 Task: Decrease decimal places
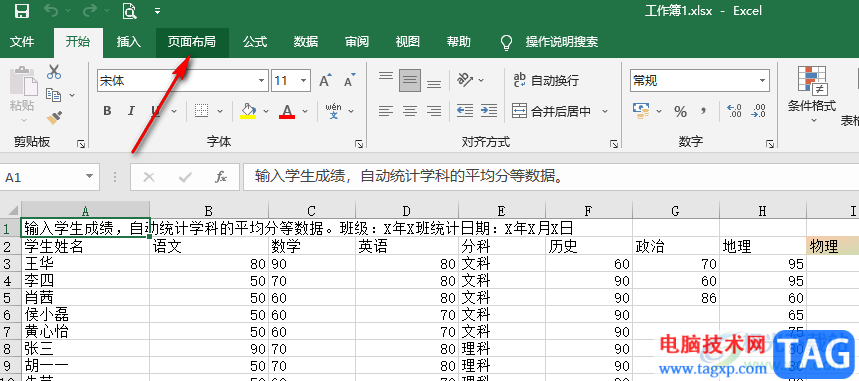tap(758, 111)
